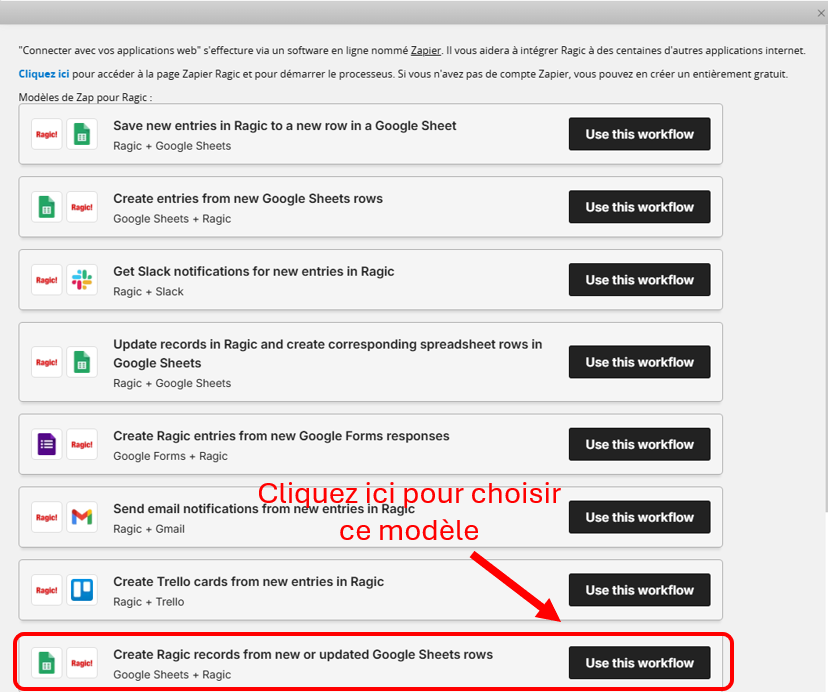This screenshot has height=692, width=828.
Task: Click Google Sheets icon in Create entries from new Google Sheets rows card
Action: pos(46,207)
